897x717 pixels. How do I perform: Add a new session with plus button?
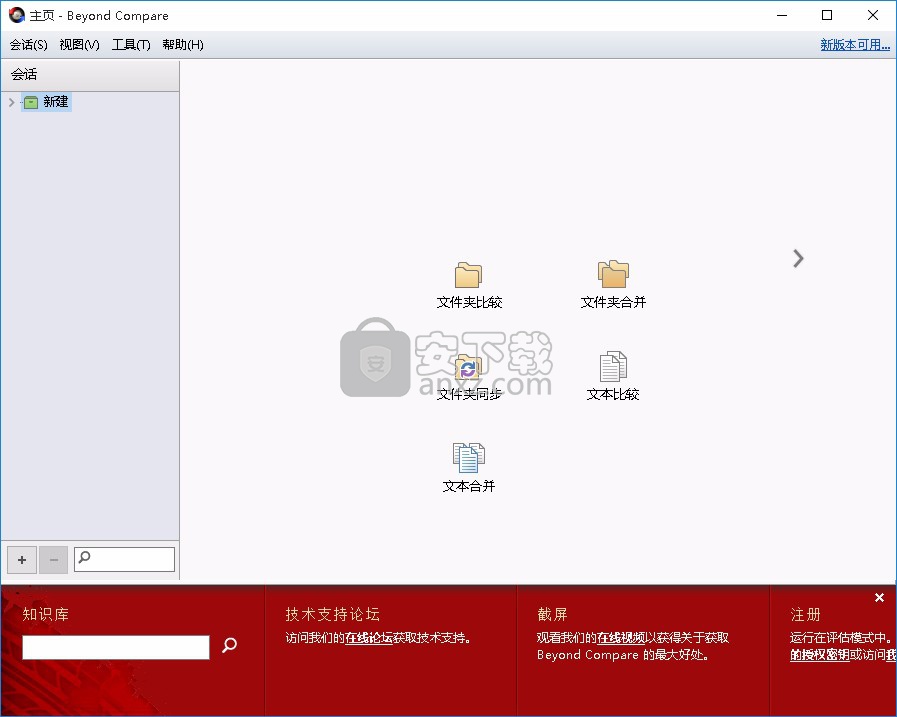coord(22,560)
